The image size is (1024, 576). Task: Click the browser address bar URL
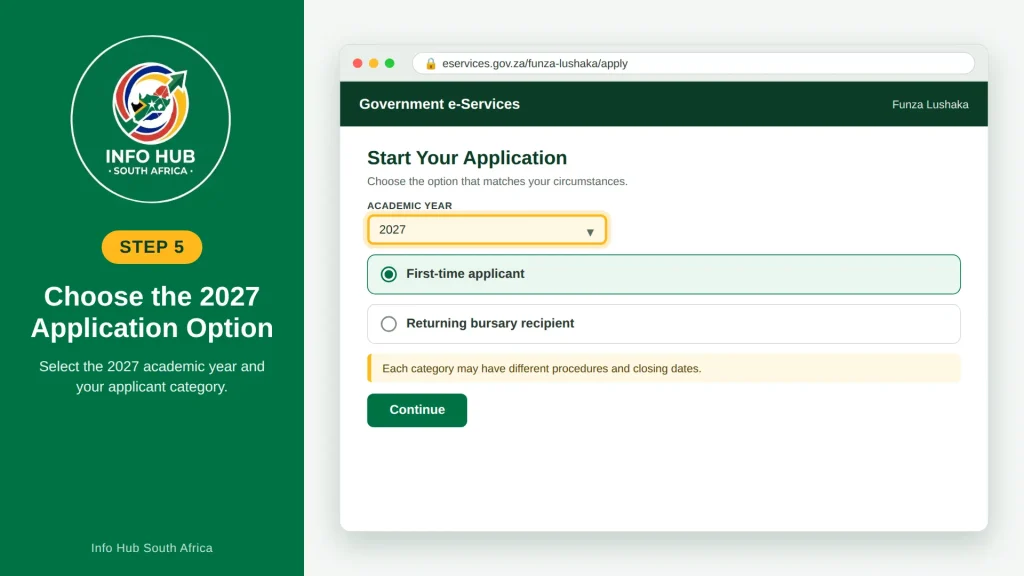[x=535, y=63]
